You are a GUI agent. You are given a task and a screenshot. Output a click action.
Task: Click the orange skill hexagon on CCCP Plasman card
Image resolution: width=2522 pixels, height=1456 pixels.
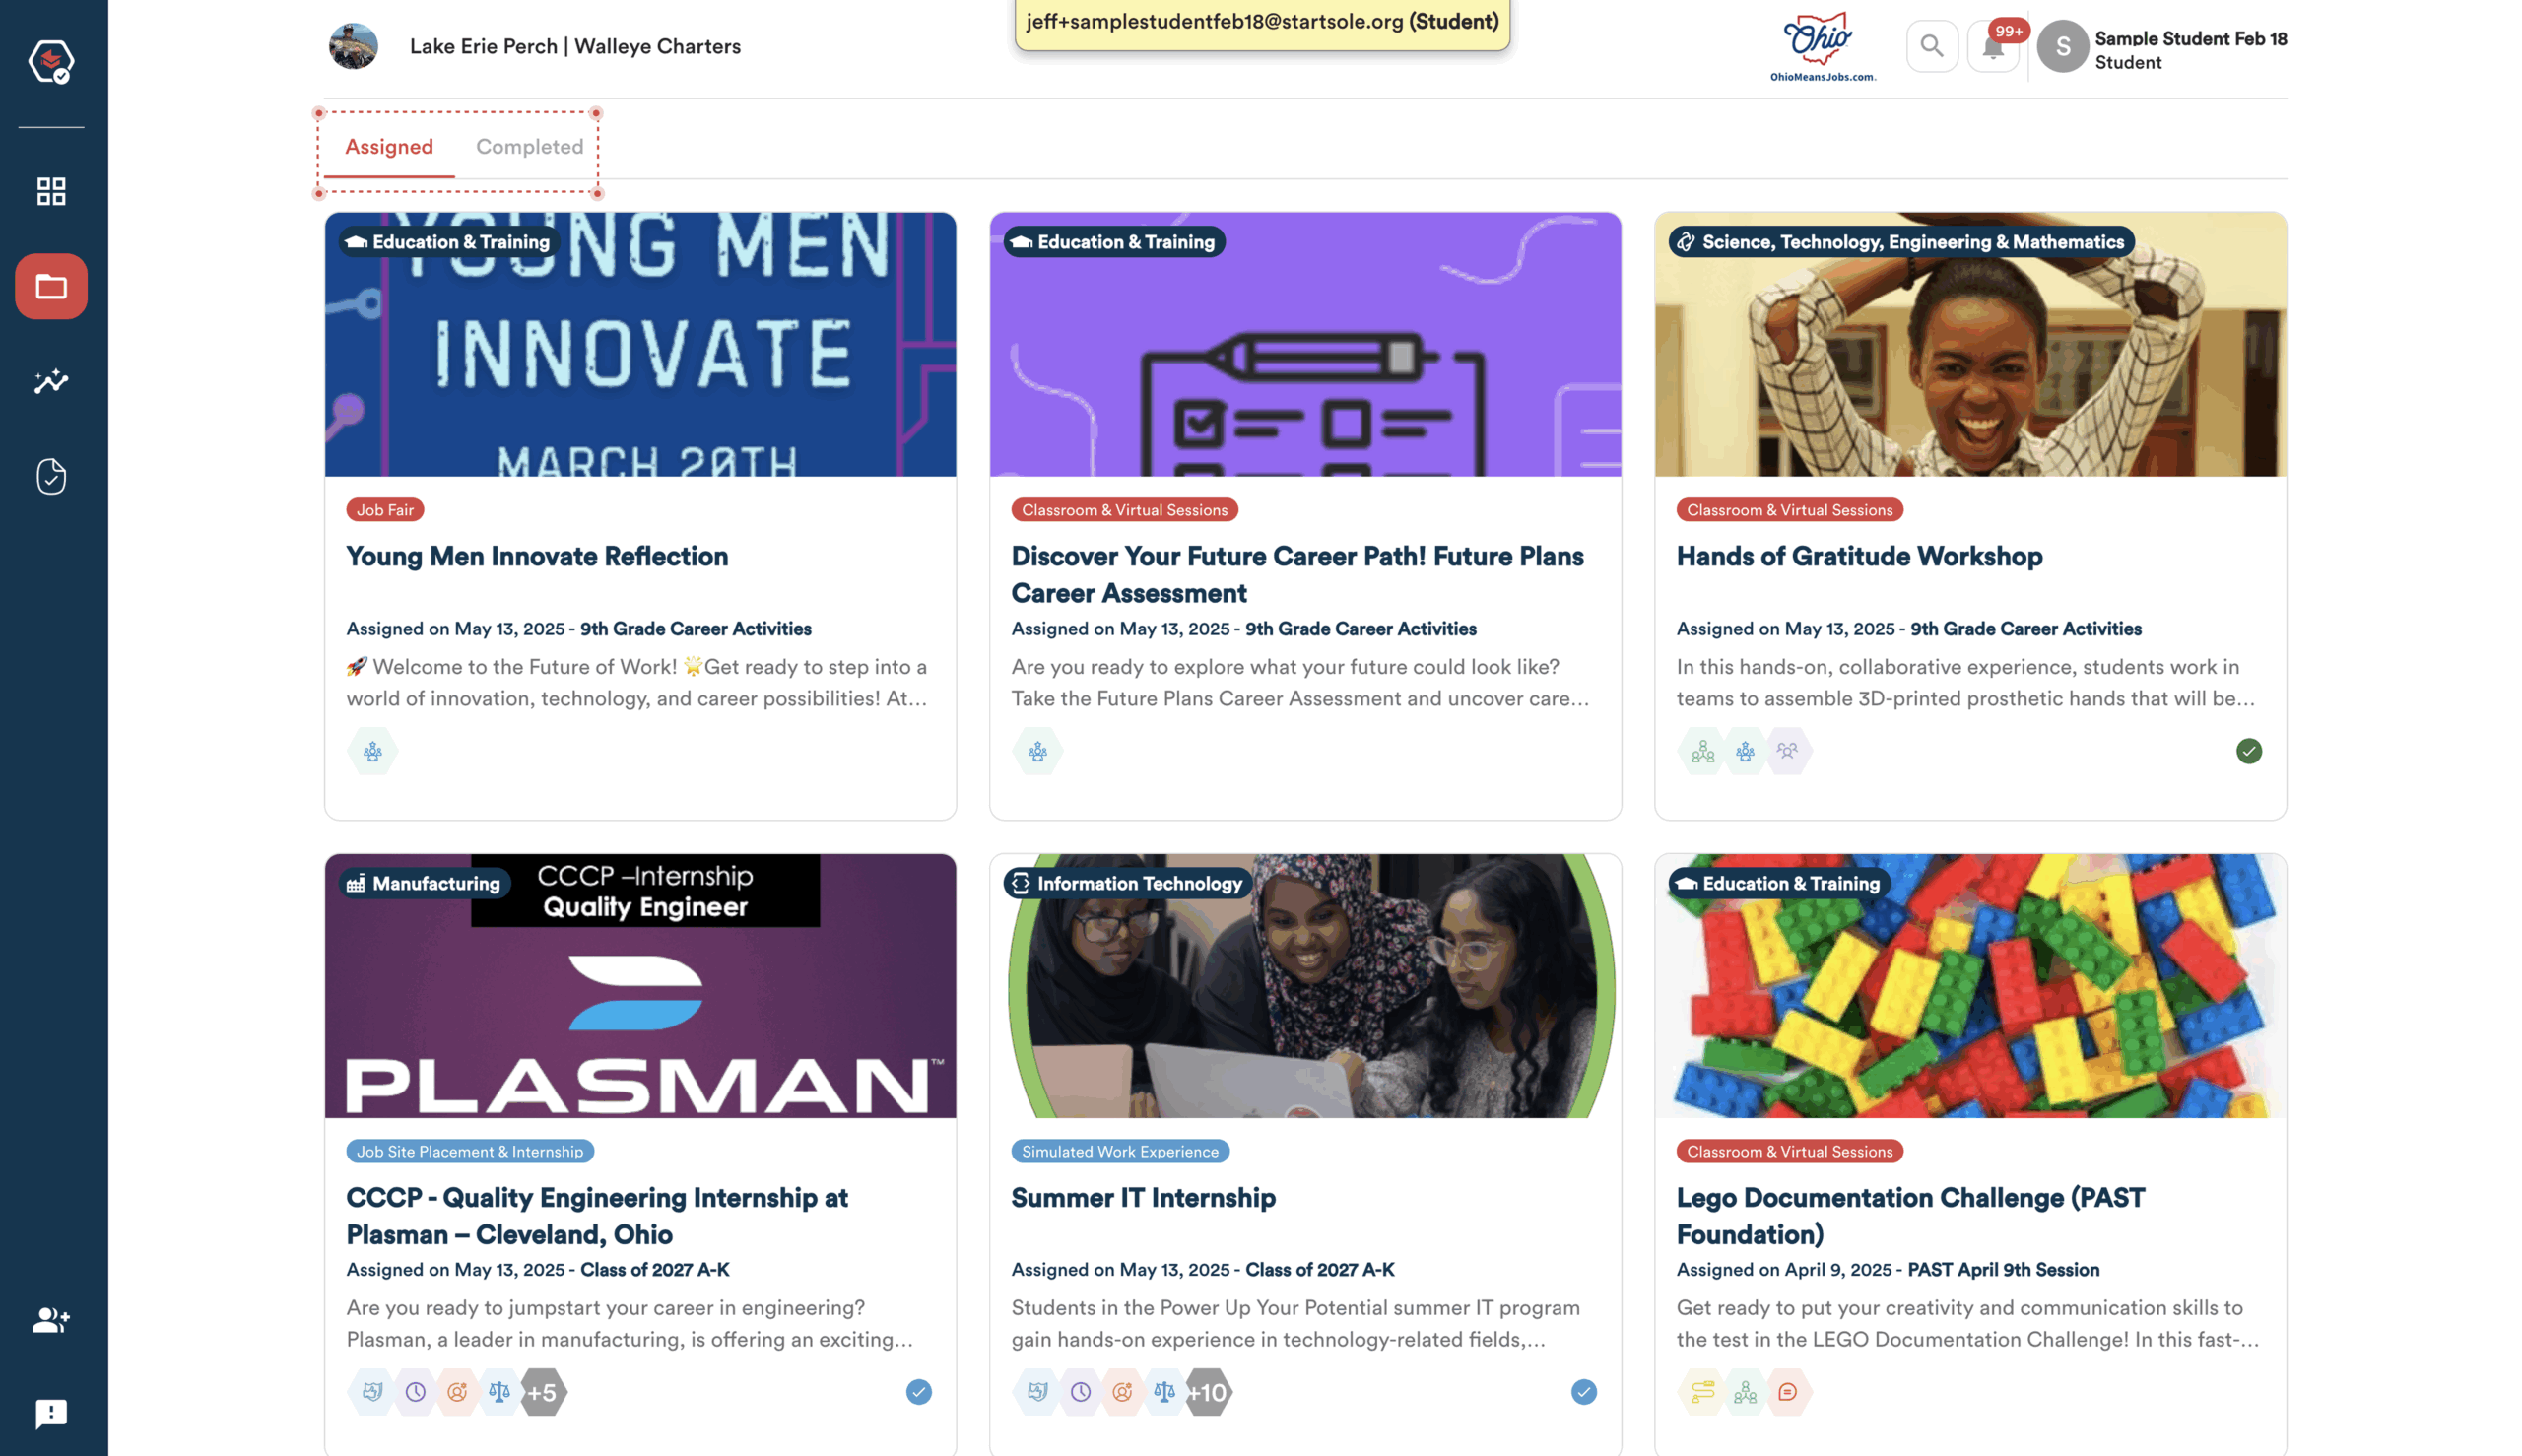[457, 1392]
